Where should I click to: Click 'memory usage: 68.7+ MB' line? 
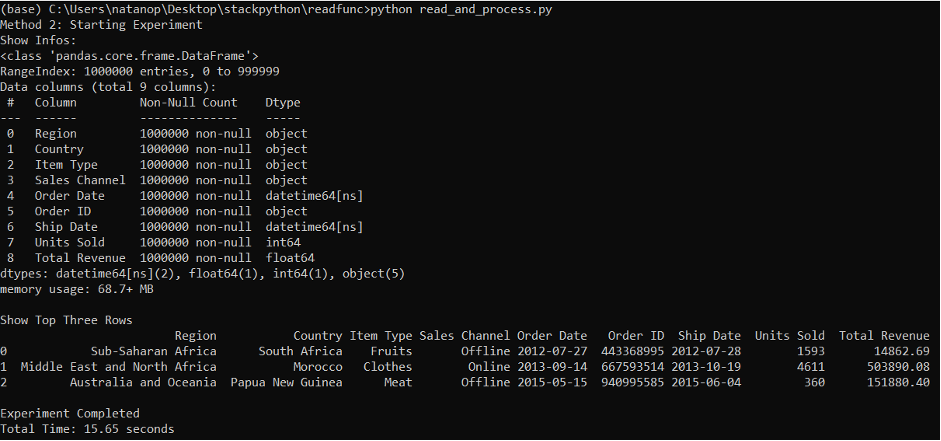(77, 290)
